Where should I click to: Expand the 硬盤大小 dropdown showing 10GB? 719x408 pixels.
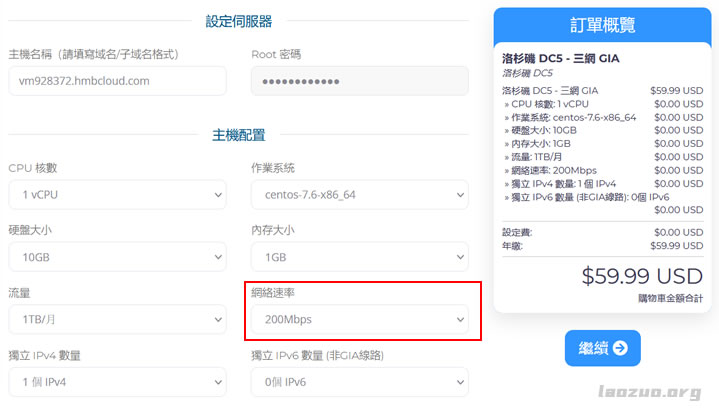pos(117,257)
